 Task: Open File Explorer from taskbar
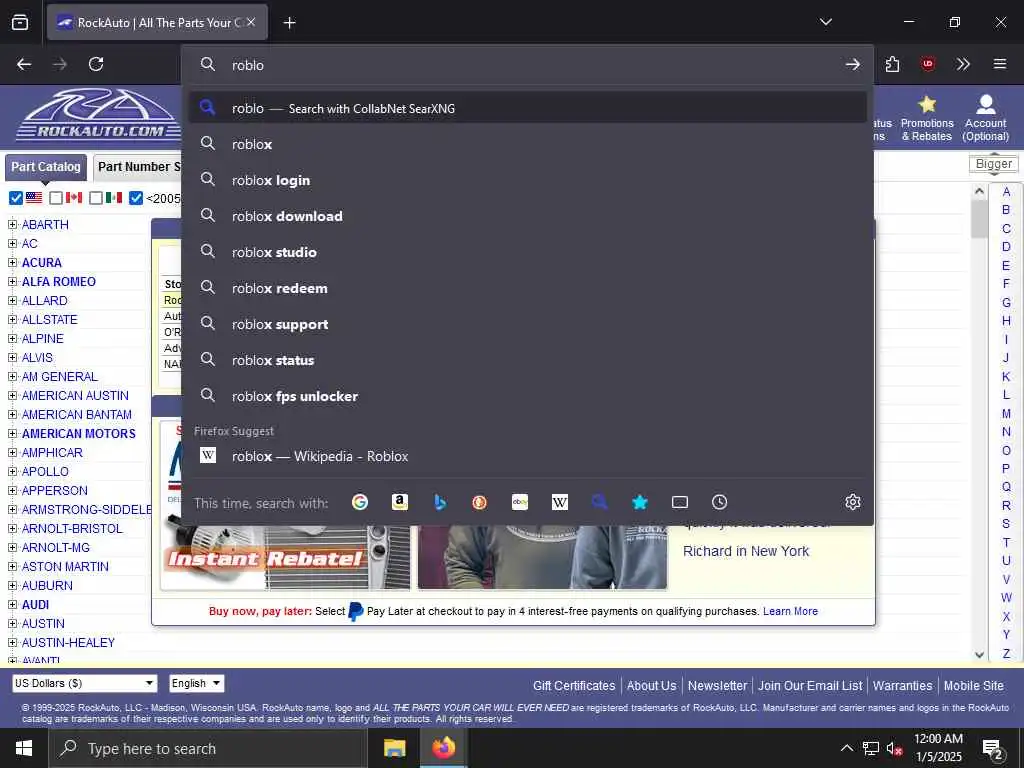coord(394,748)
